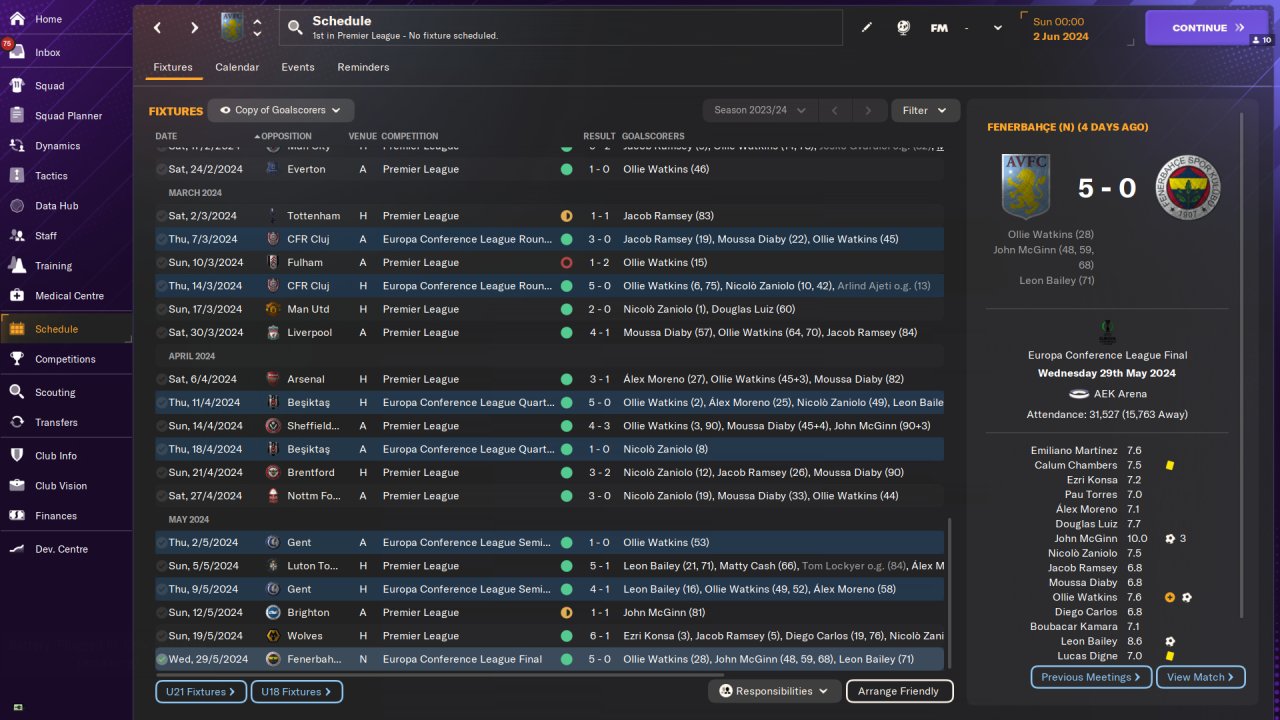Toggle the tick for Sun, 21/4/2024 Brentford fixture
1280x720 pixels.
(162, 473)
